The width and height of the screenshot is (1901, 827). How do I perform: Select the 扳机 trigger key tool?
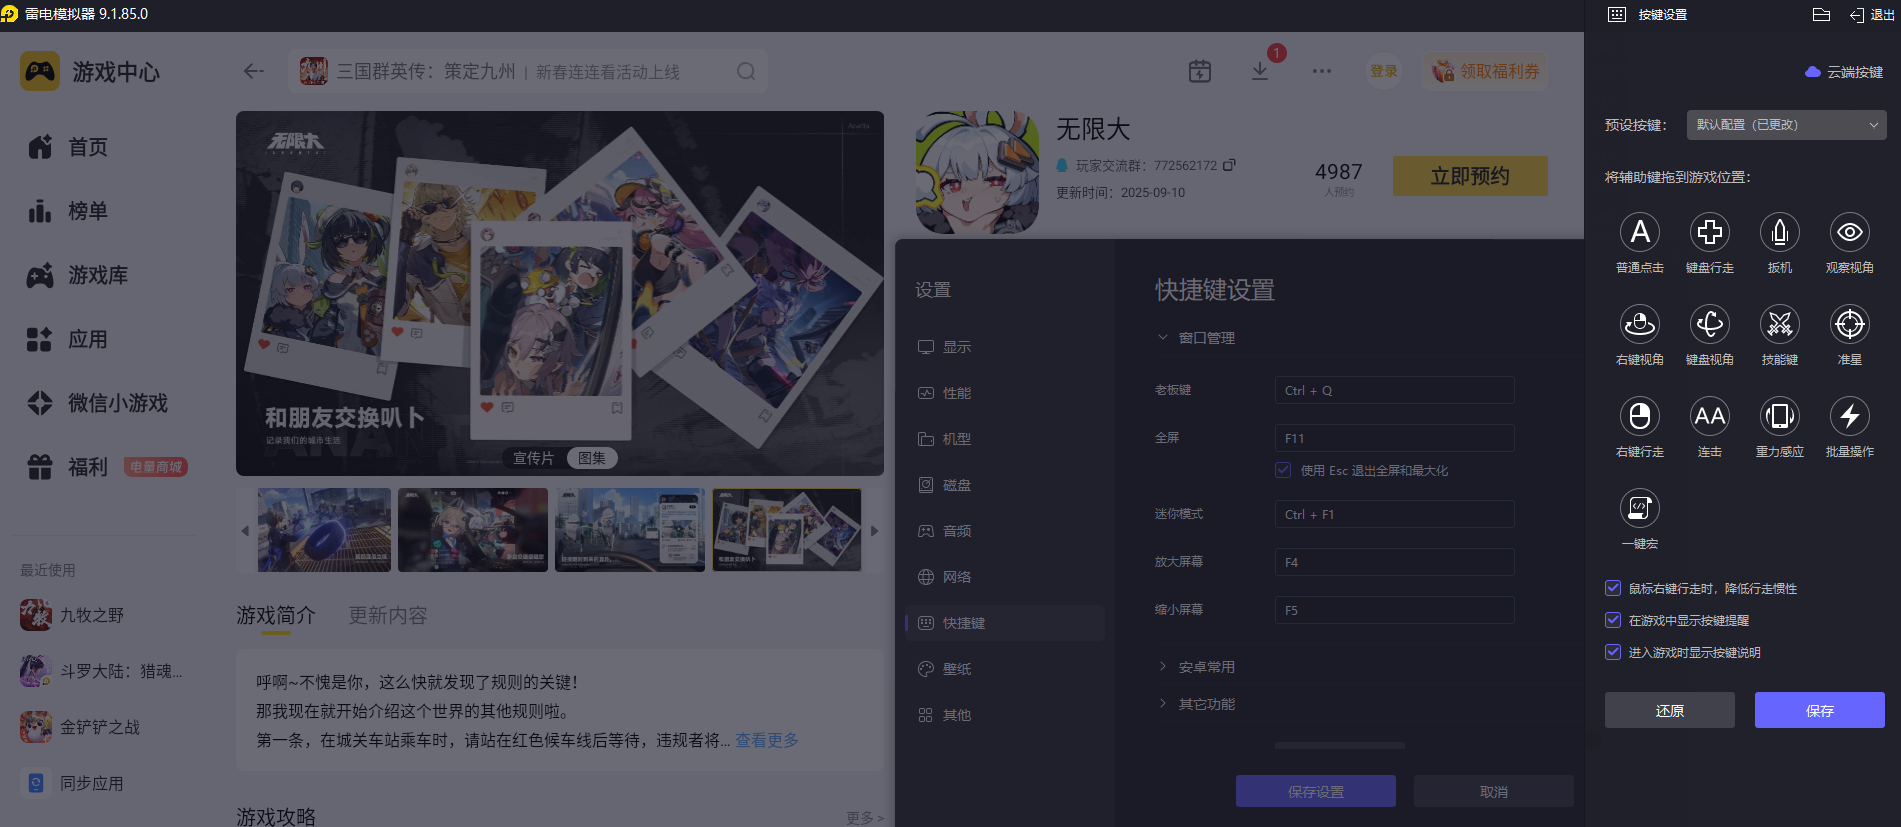coord(1780,232)
